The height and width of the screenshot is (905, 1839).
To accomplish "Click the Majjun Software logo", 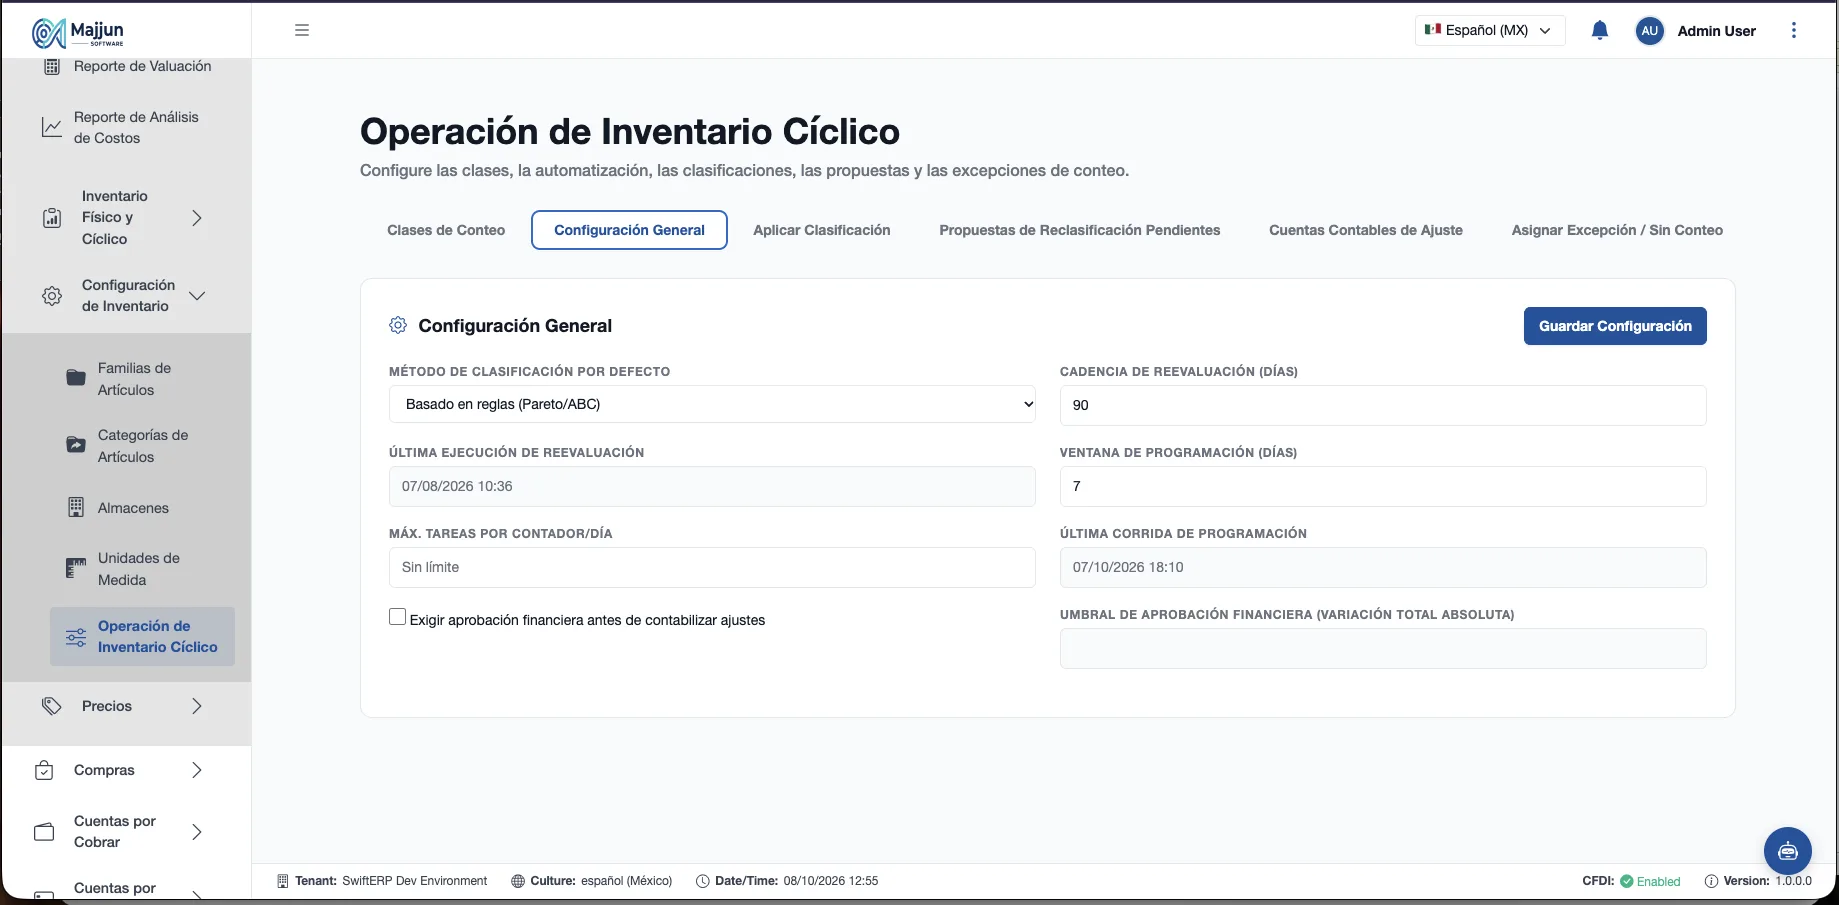I will [78, 33].
